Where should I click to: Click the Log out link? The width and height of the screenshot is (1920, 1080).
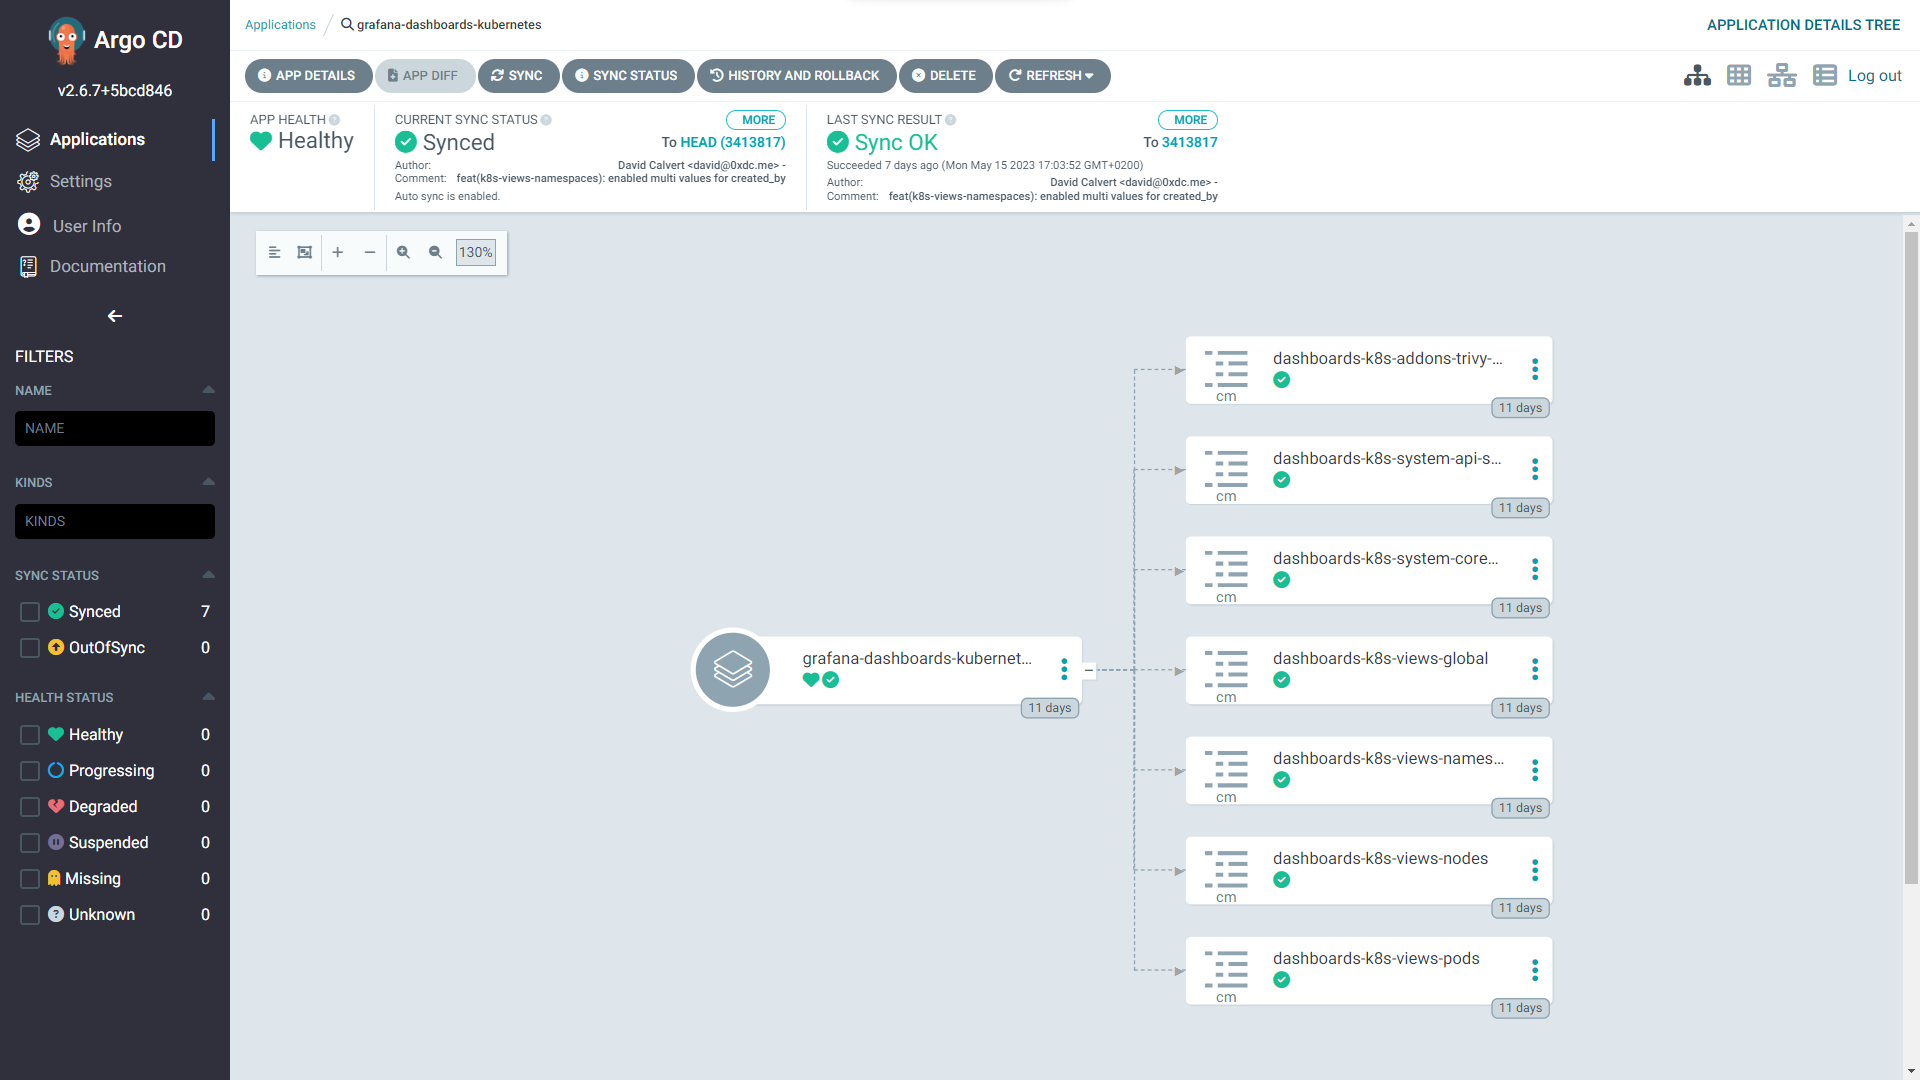(x=1874, y=76)
